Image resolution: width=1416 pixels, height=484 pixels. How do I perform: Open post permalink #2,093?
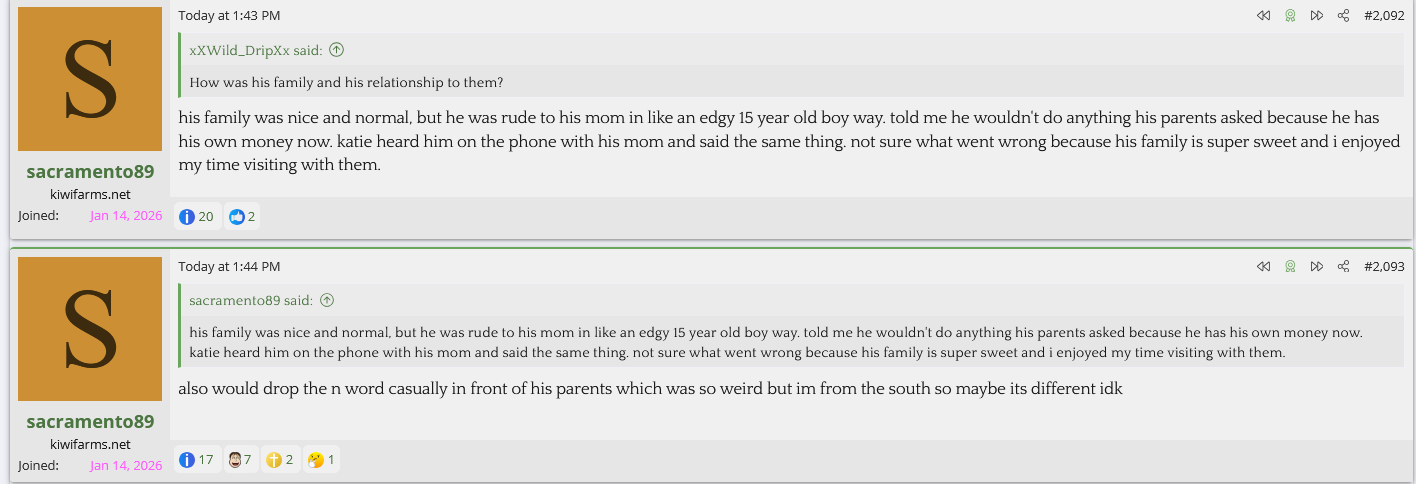coord(1384,267)
